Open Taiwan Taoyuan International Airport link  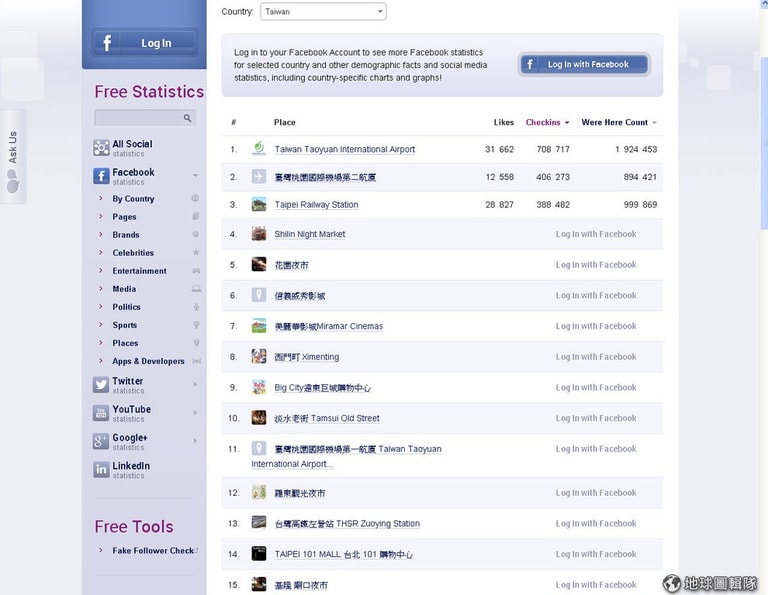345,149
